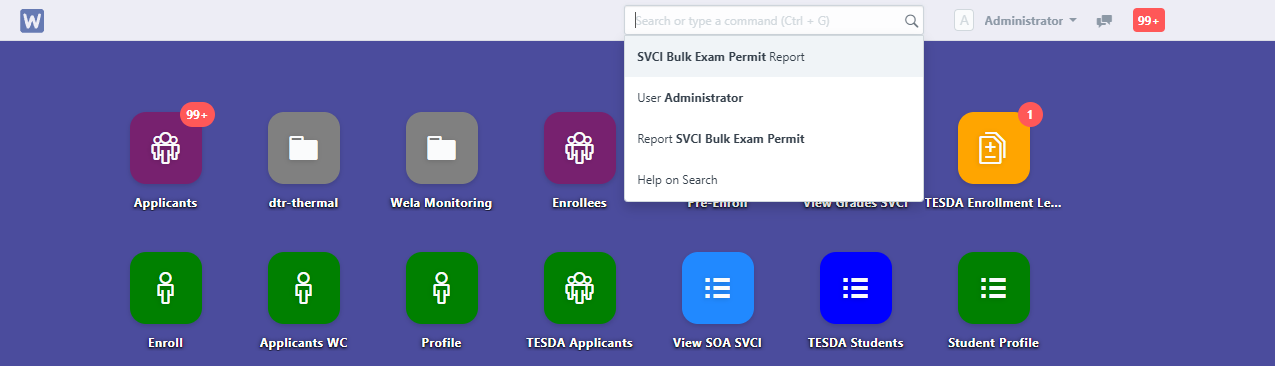
Task: Open the Applicants WC icon
Action: coord(304,288)
